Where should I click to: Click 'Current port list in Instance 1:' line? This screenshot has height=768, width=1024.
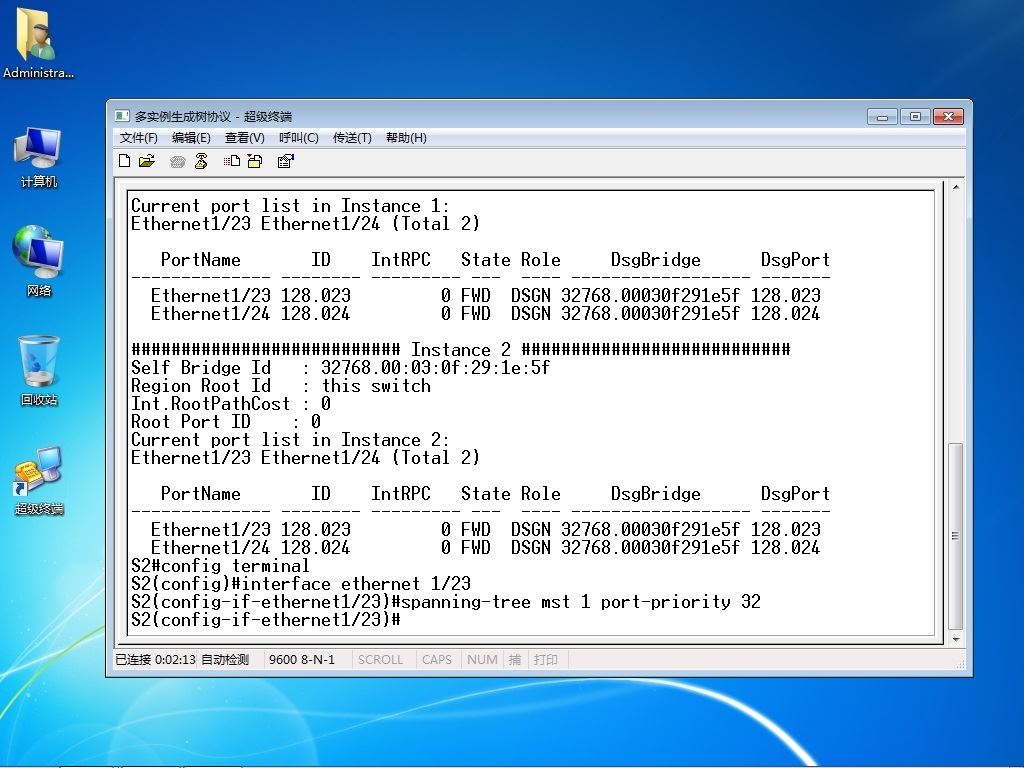click(291, 206)
